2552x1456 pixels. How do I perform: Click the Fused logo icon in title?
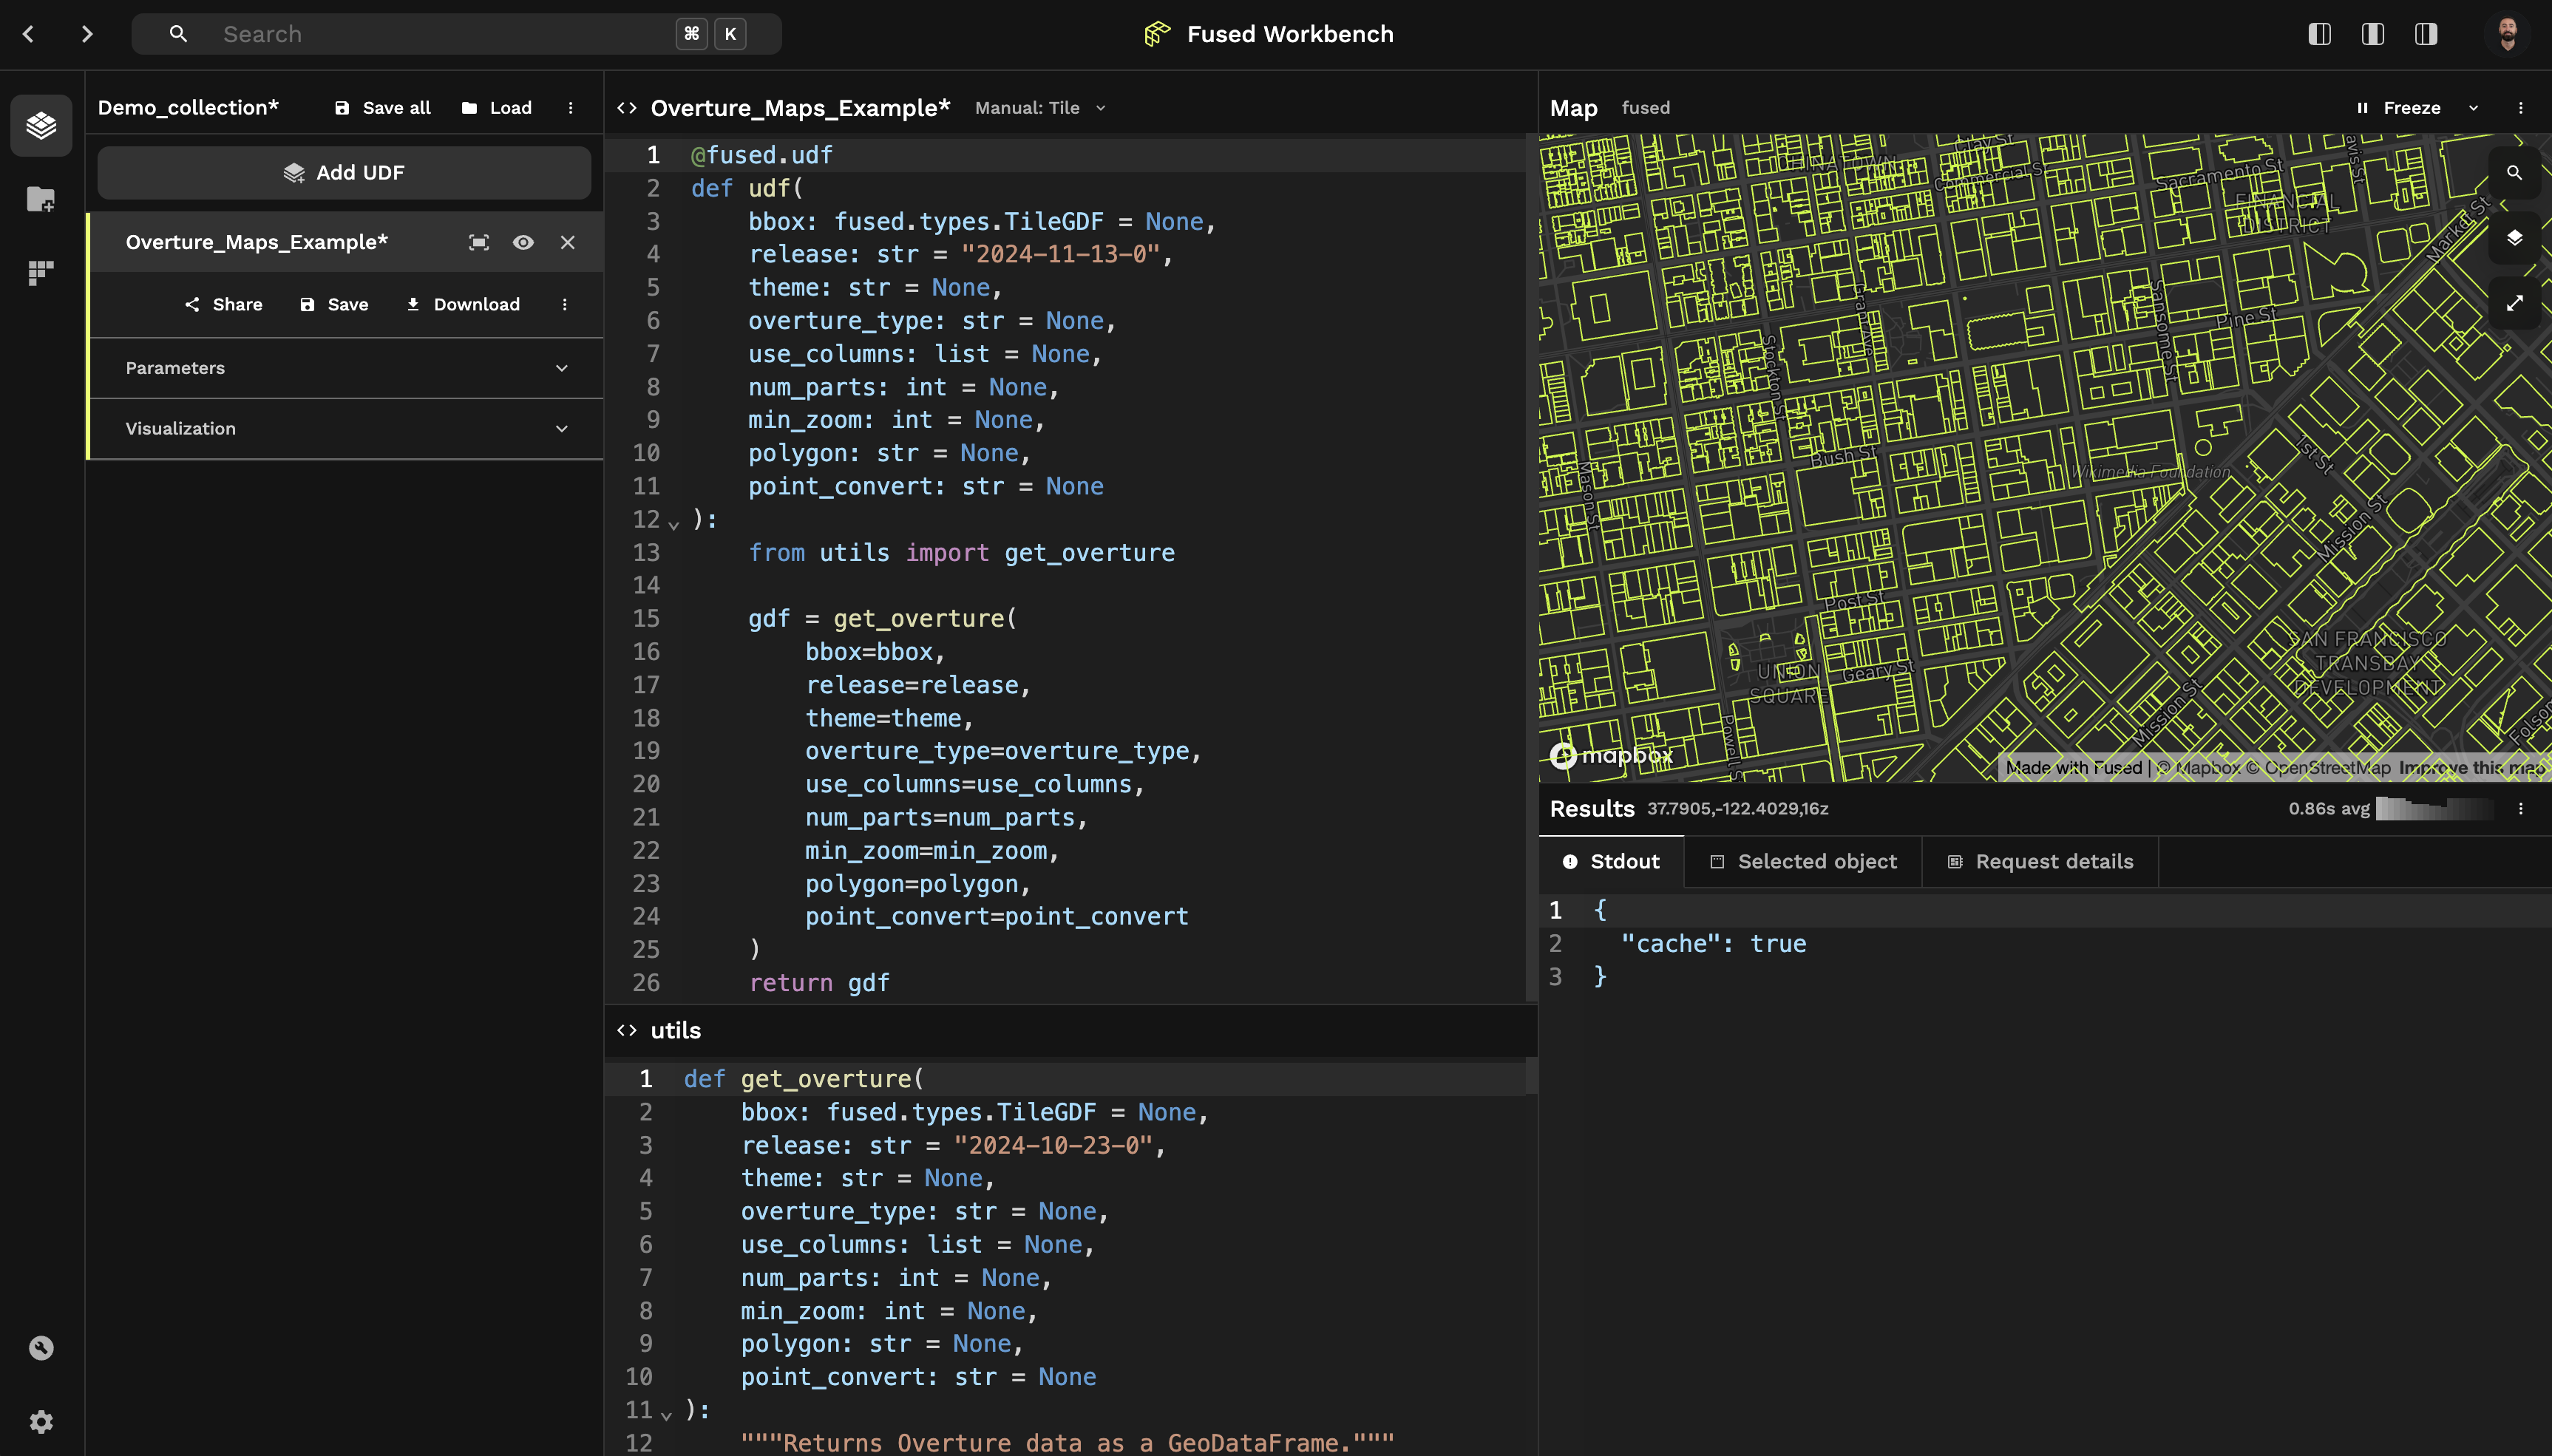click(1157, 34)
